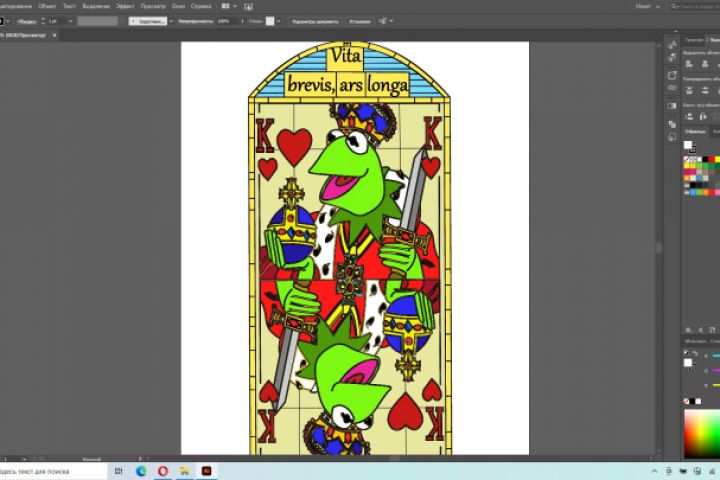Click the second align objects icon
The width and height of the screenshot is (720, 480).
point(705,64)
